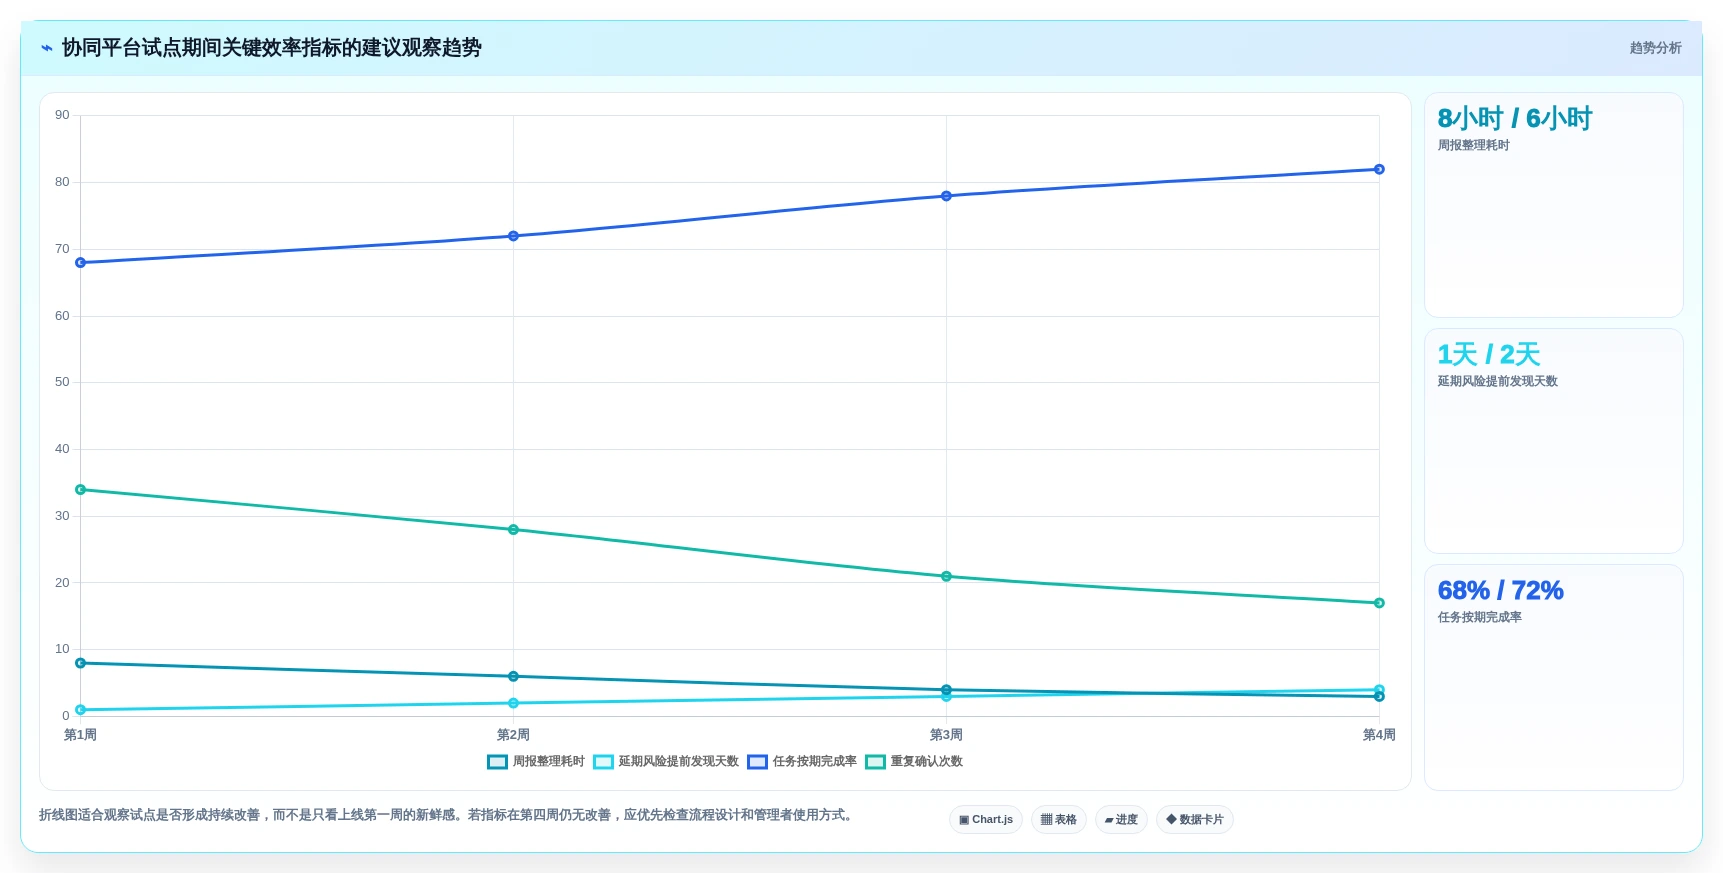The image size is (1723, 873).
Task: Click the 表格 tag
Action: (x=1059, y=819)
